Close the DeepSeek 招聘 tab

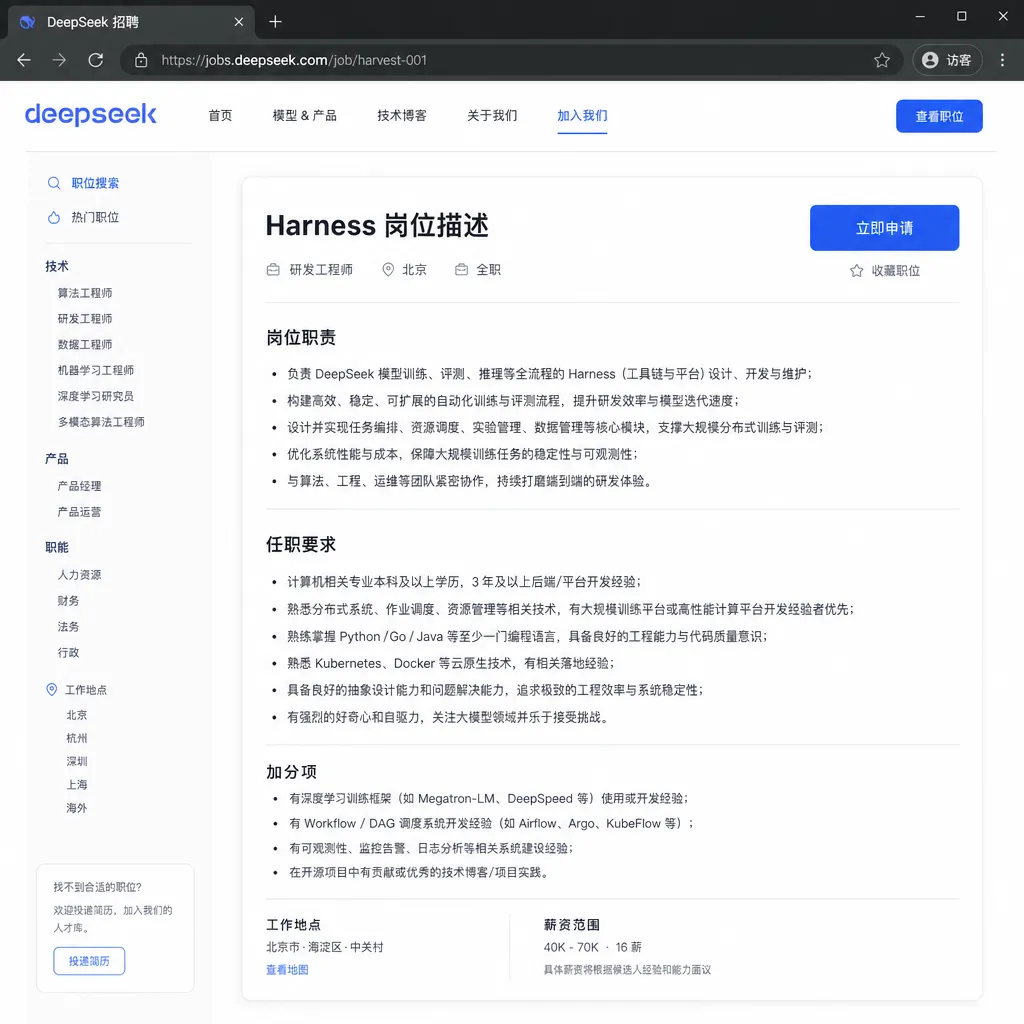[x=239, y=22]
